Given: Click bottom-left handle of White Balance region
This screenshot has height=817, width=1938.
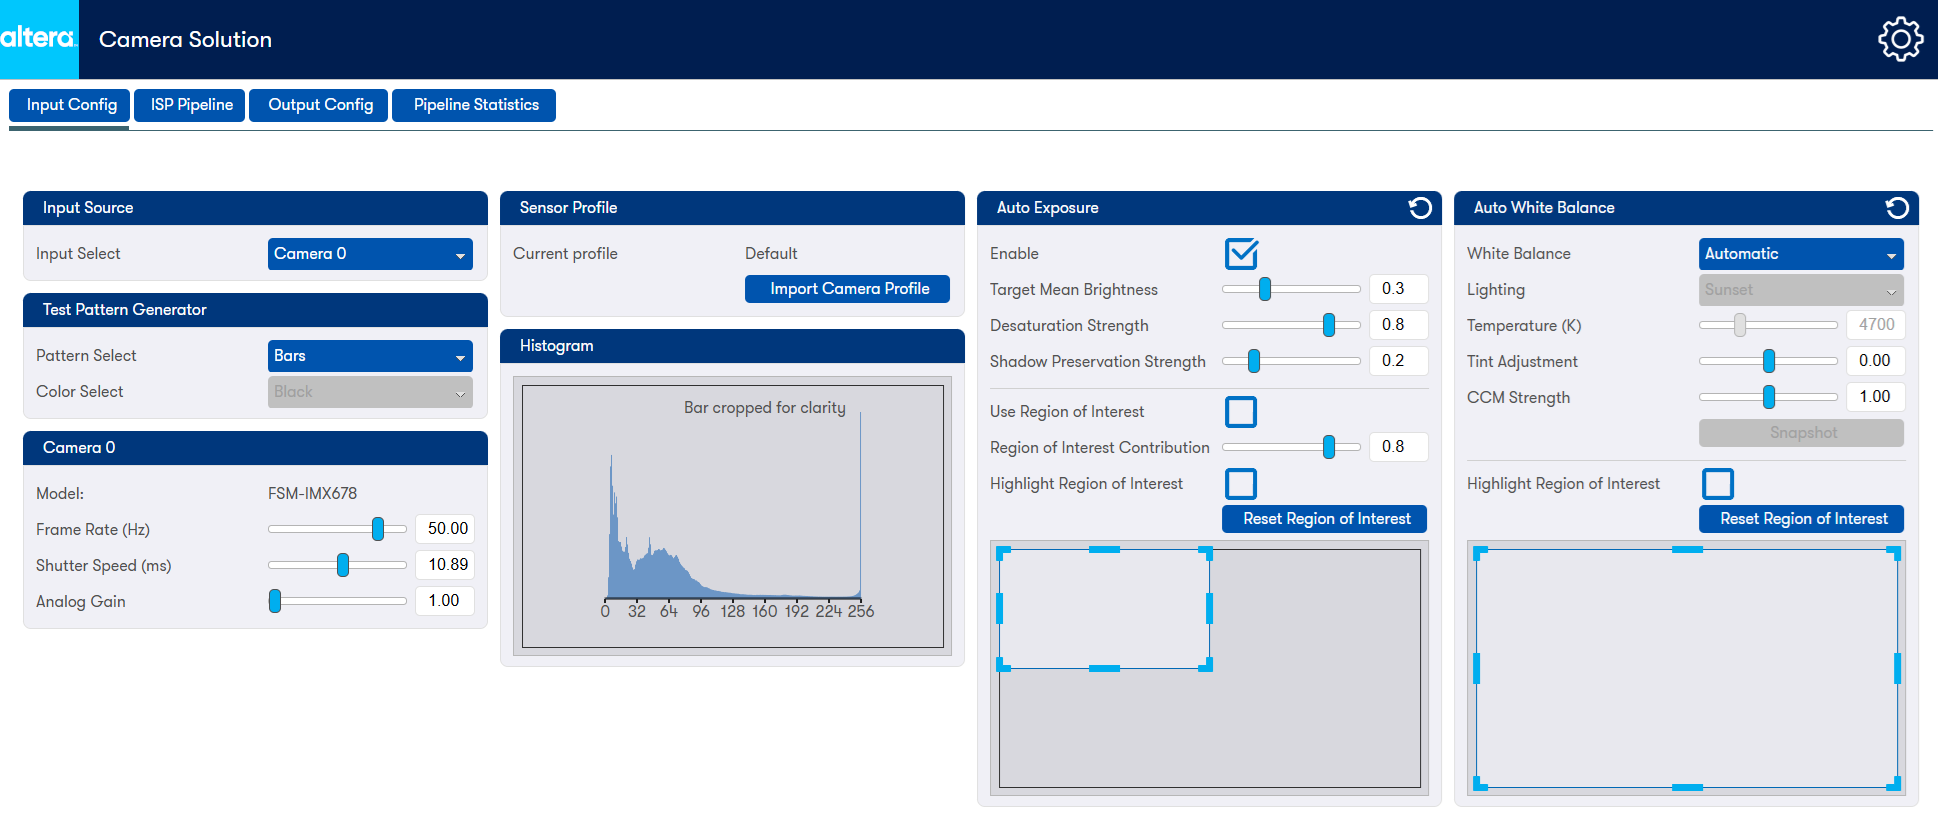Looking at the screenshot, I should tap(1480, 785).
